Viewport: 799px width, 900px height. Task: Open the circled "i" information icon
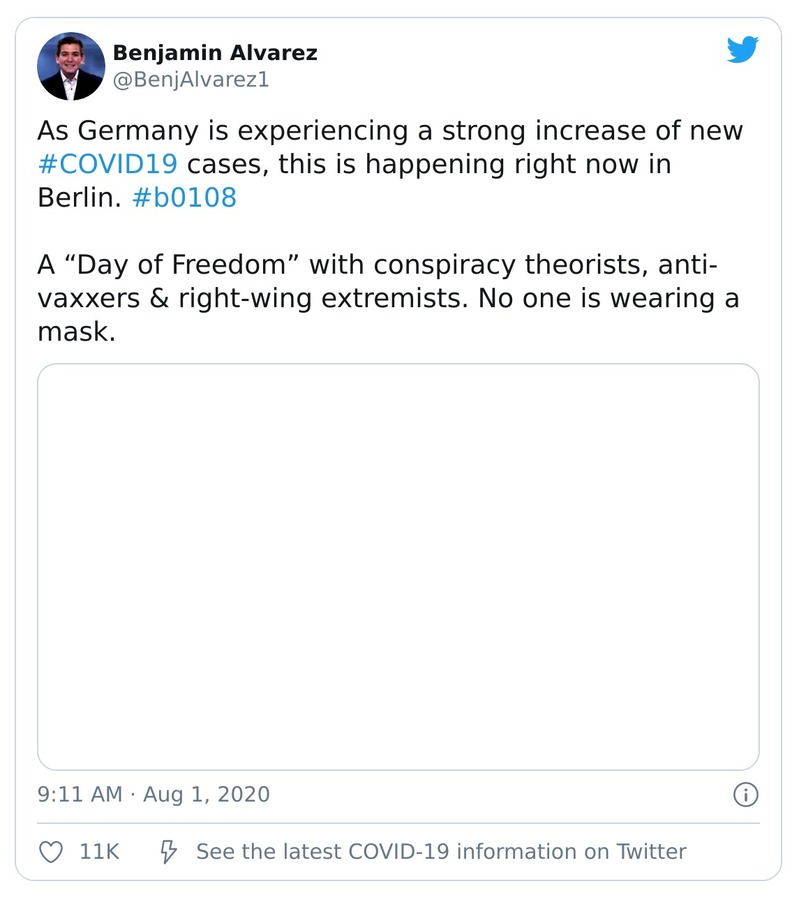point(745,795)
